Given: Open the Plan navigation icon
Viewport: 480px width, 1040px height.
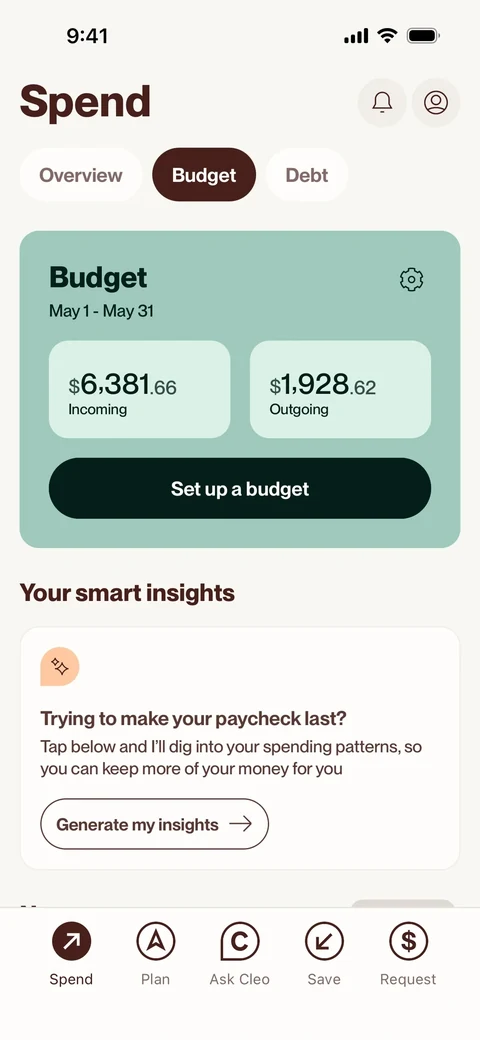Looking at the screenshot, I should [155, 941].
